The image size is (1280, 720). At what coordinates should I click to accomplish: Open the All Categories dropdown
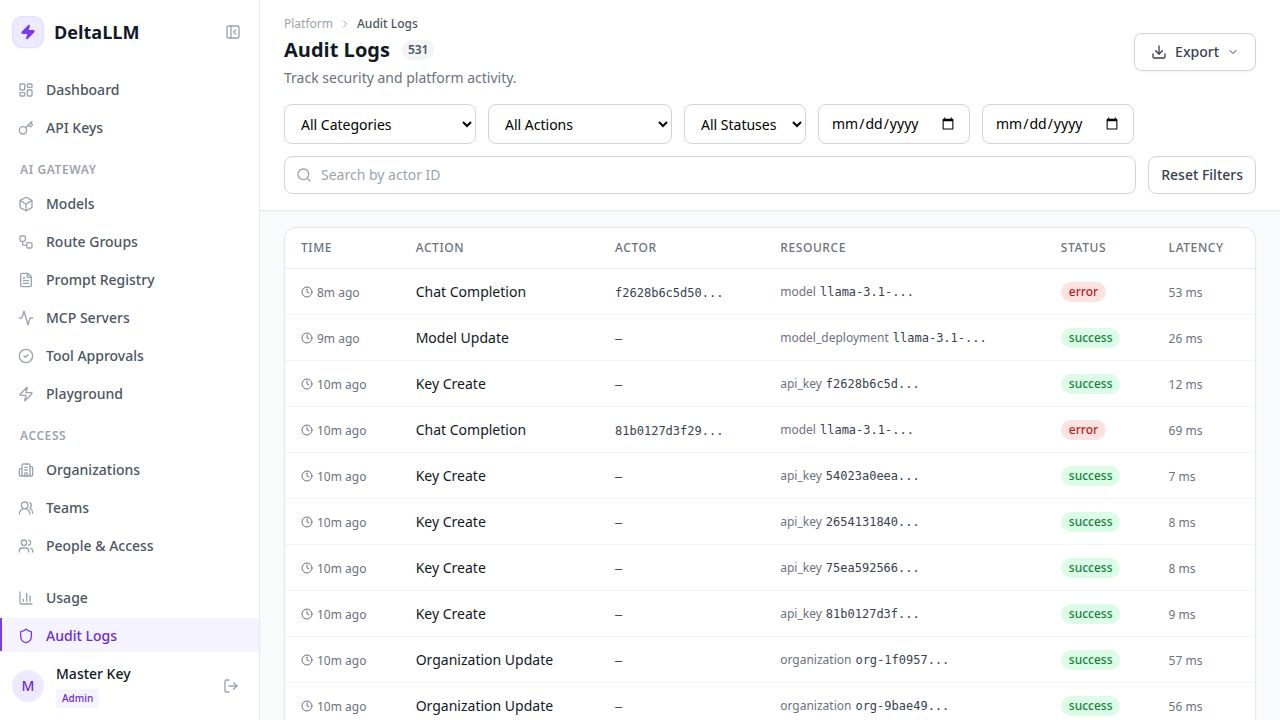(380, 124)
